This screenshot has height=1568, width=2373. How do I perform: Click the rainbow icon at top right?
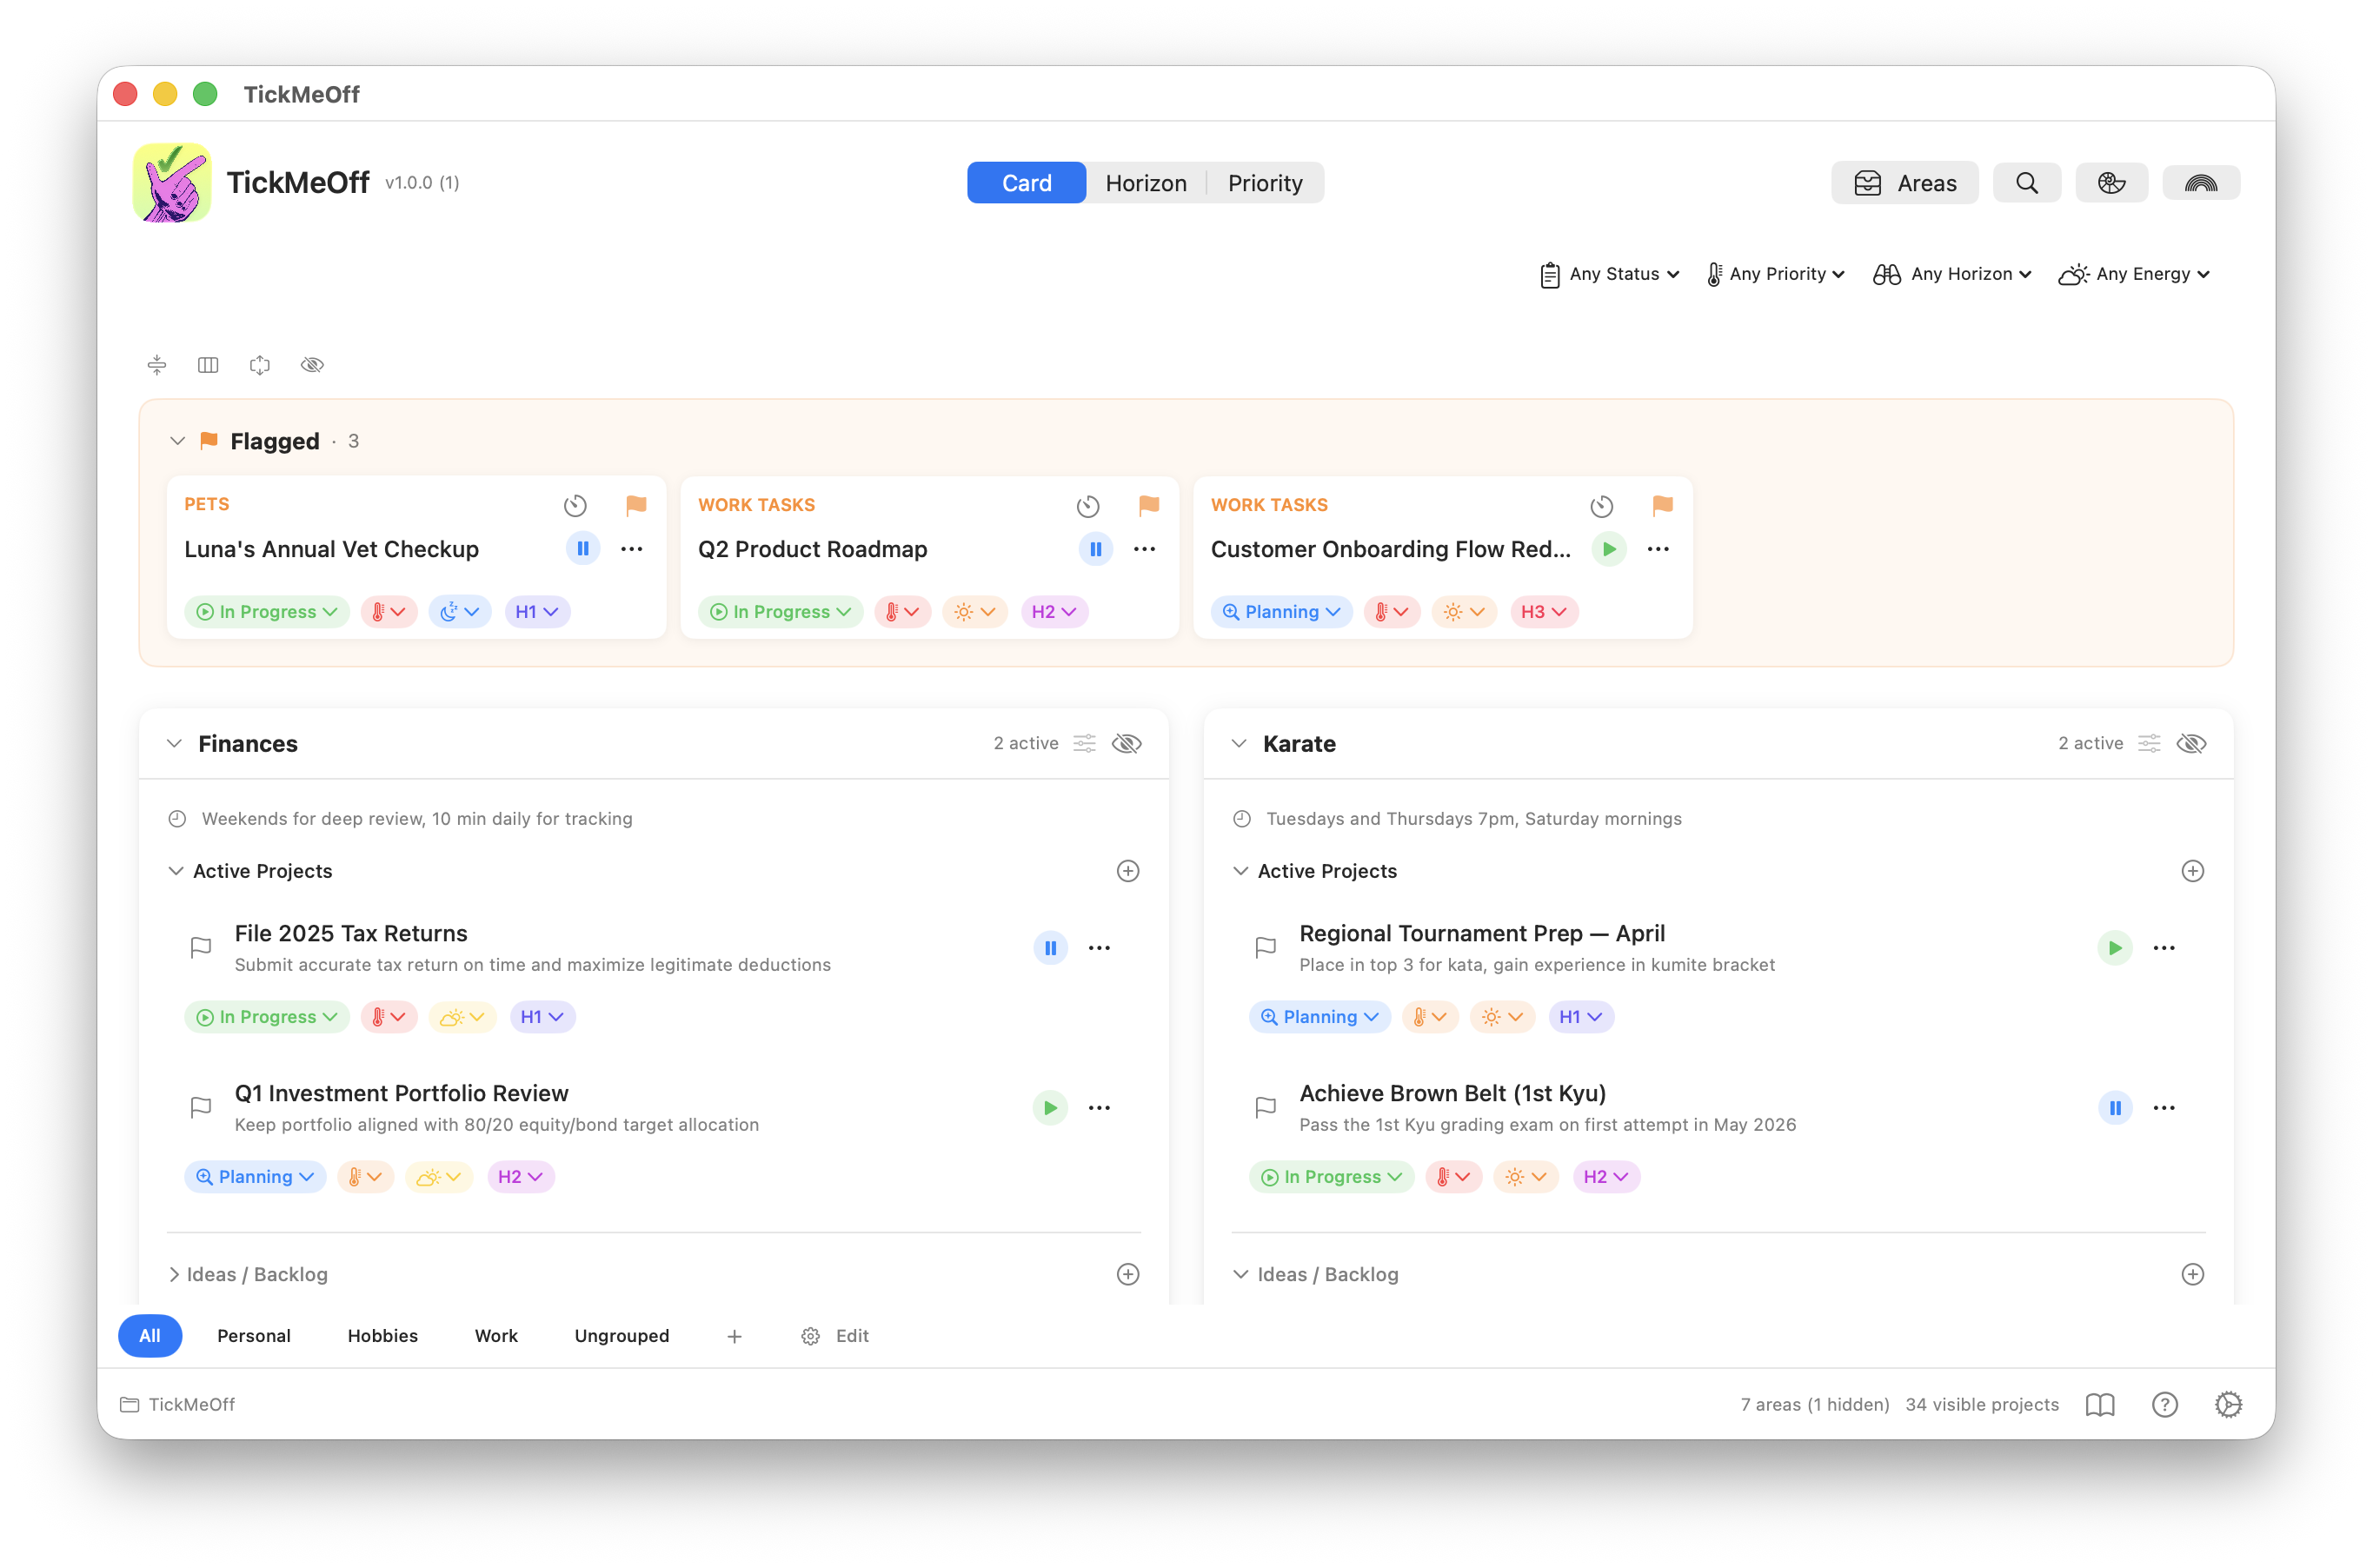2200,182
